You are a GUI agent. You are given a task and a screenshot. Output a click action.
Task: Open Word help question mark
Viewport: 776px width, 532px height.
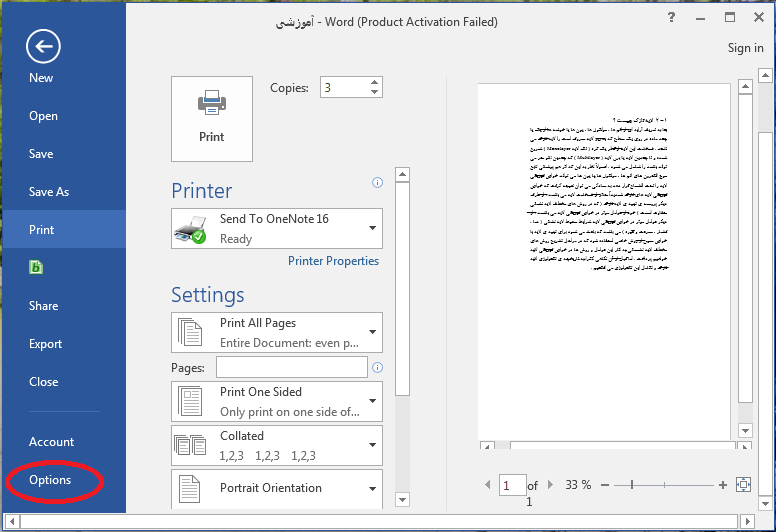coord(671,17)
